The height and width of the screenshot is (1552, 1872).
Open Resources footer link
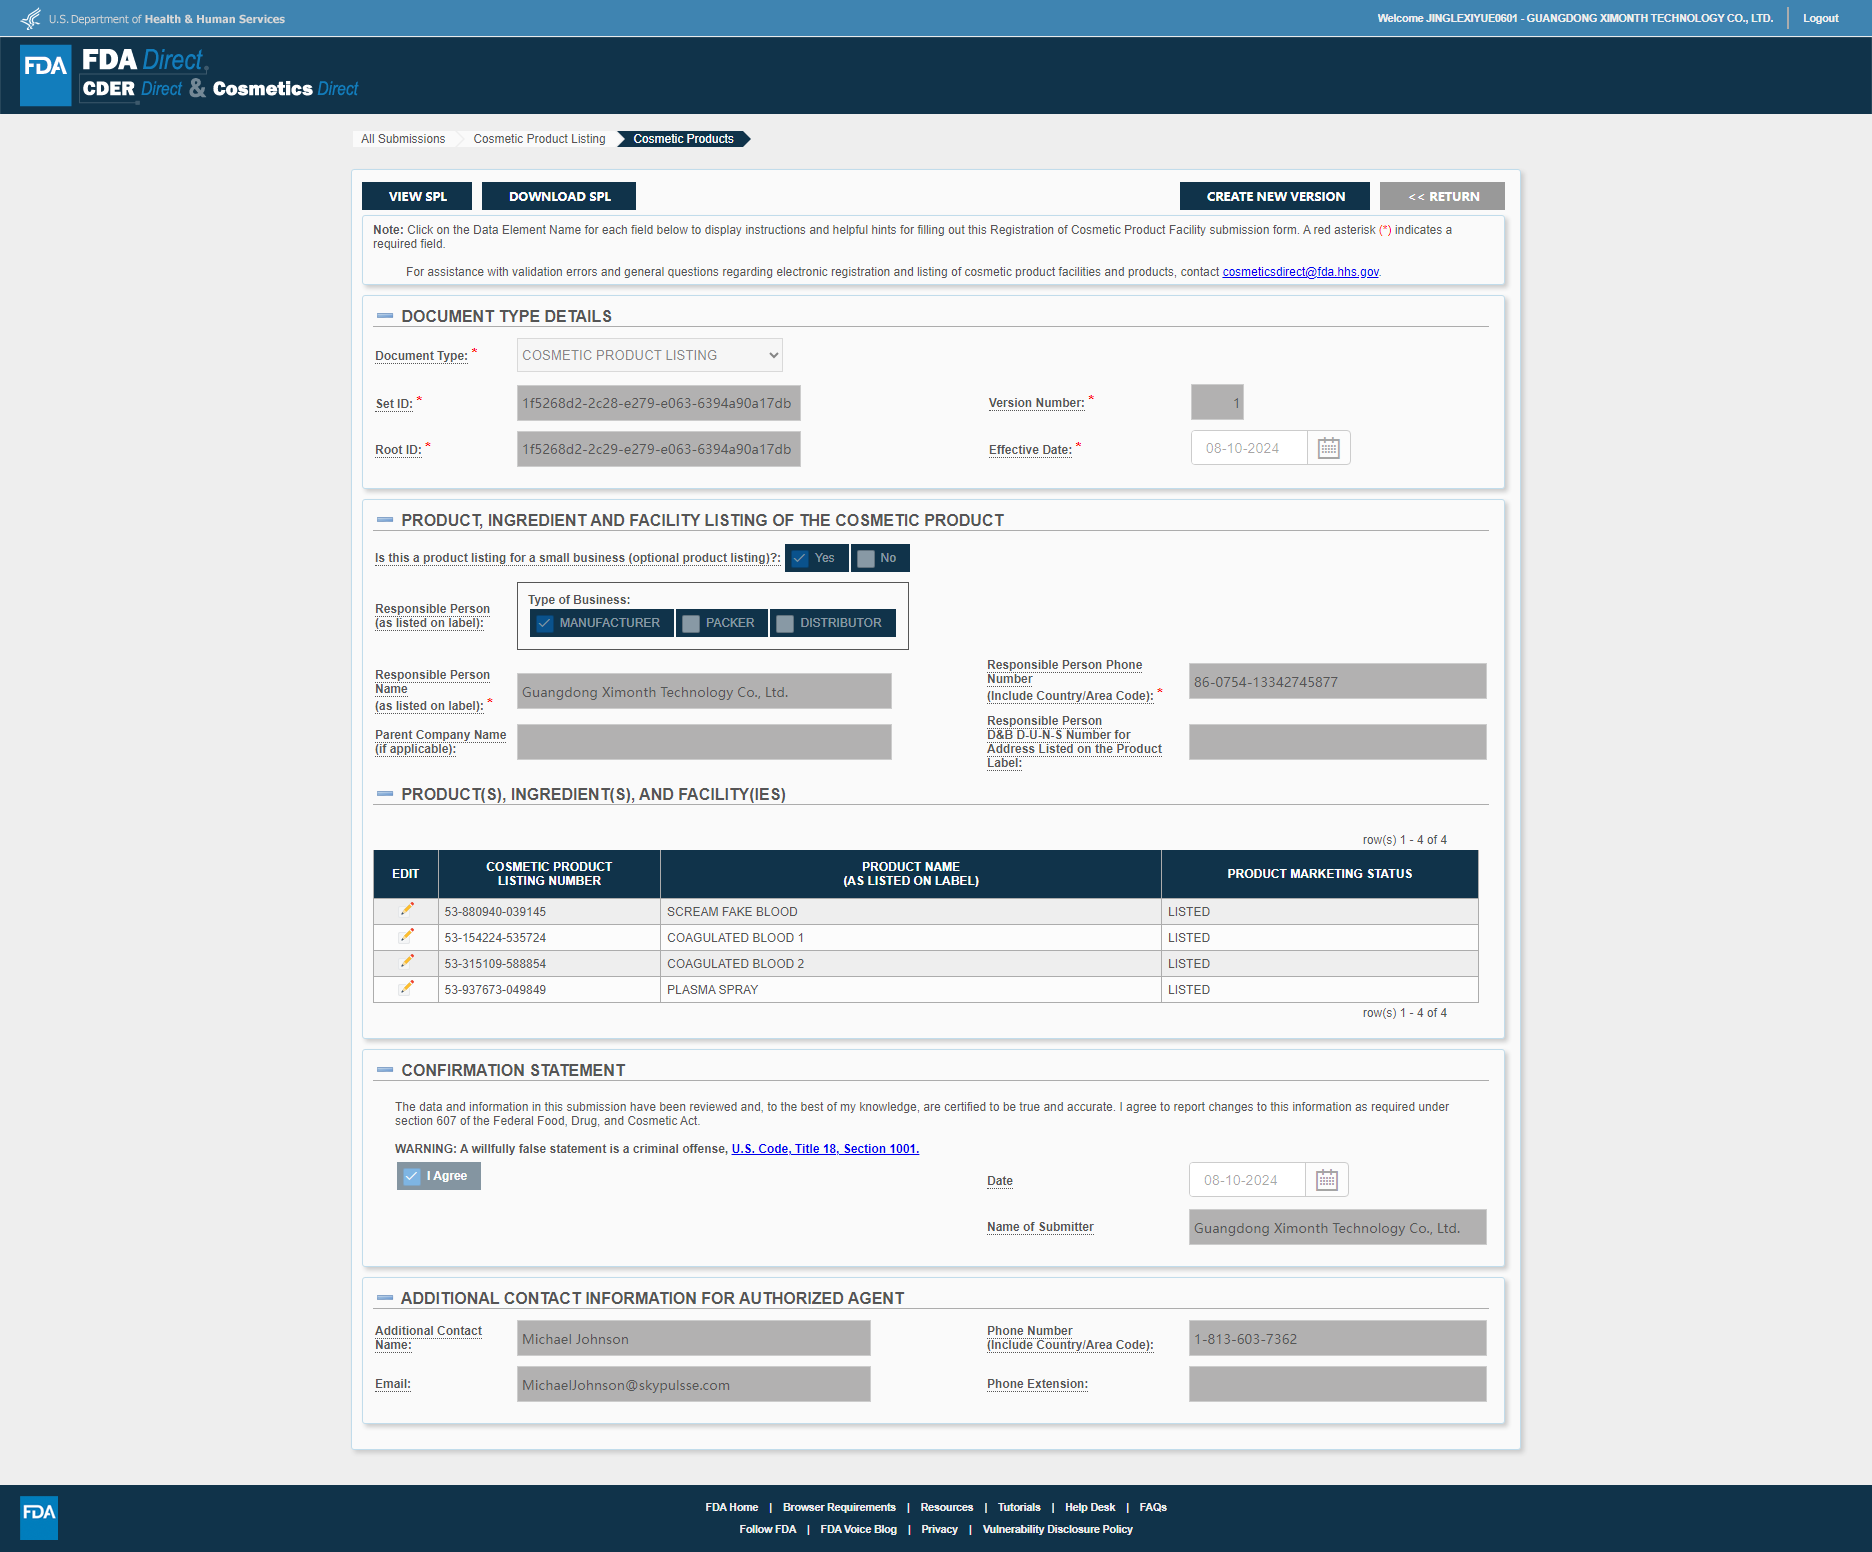click(946, 1507)
